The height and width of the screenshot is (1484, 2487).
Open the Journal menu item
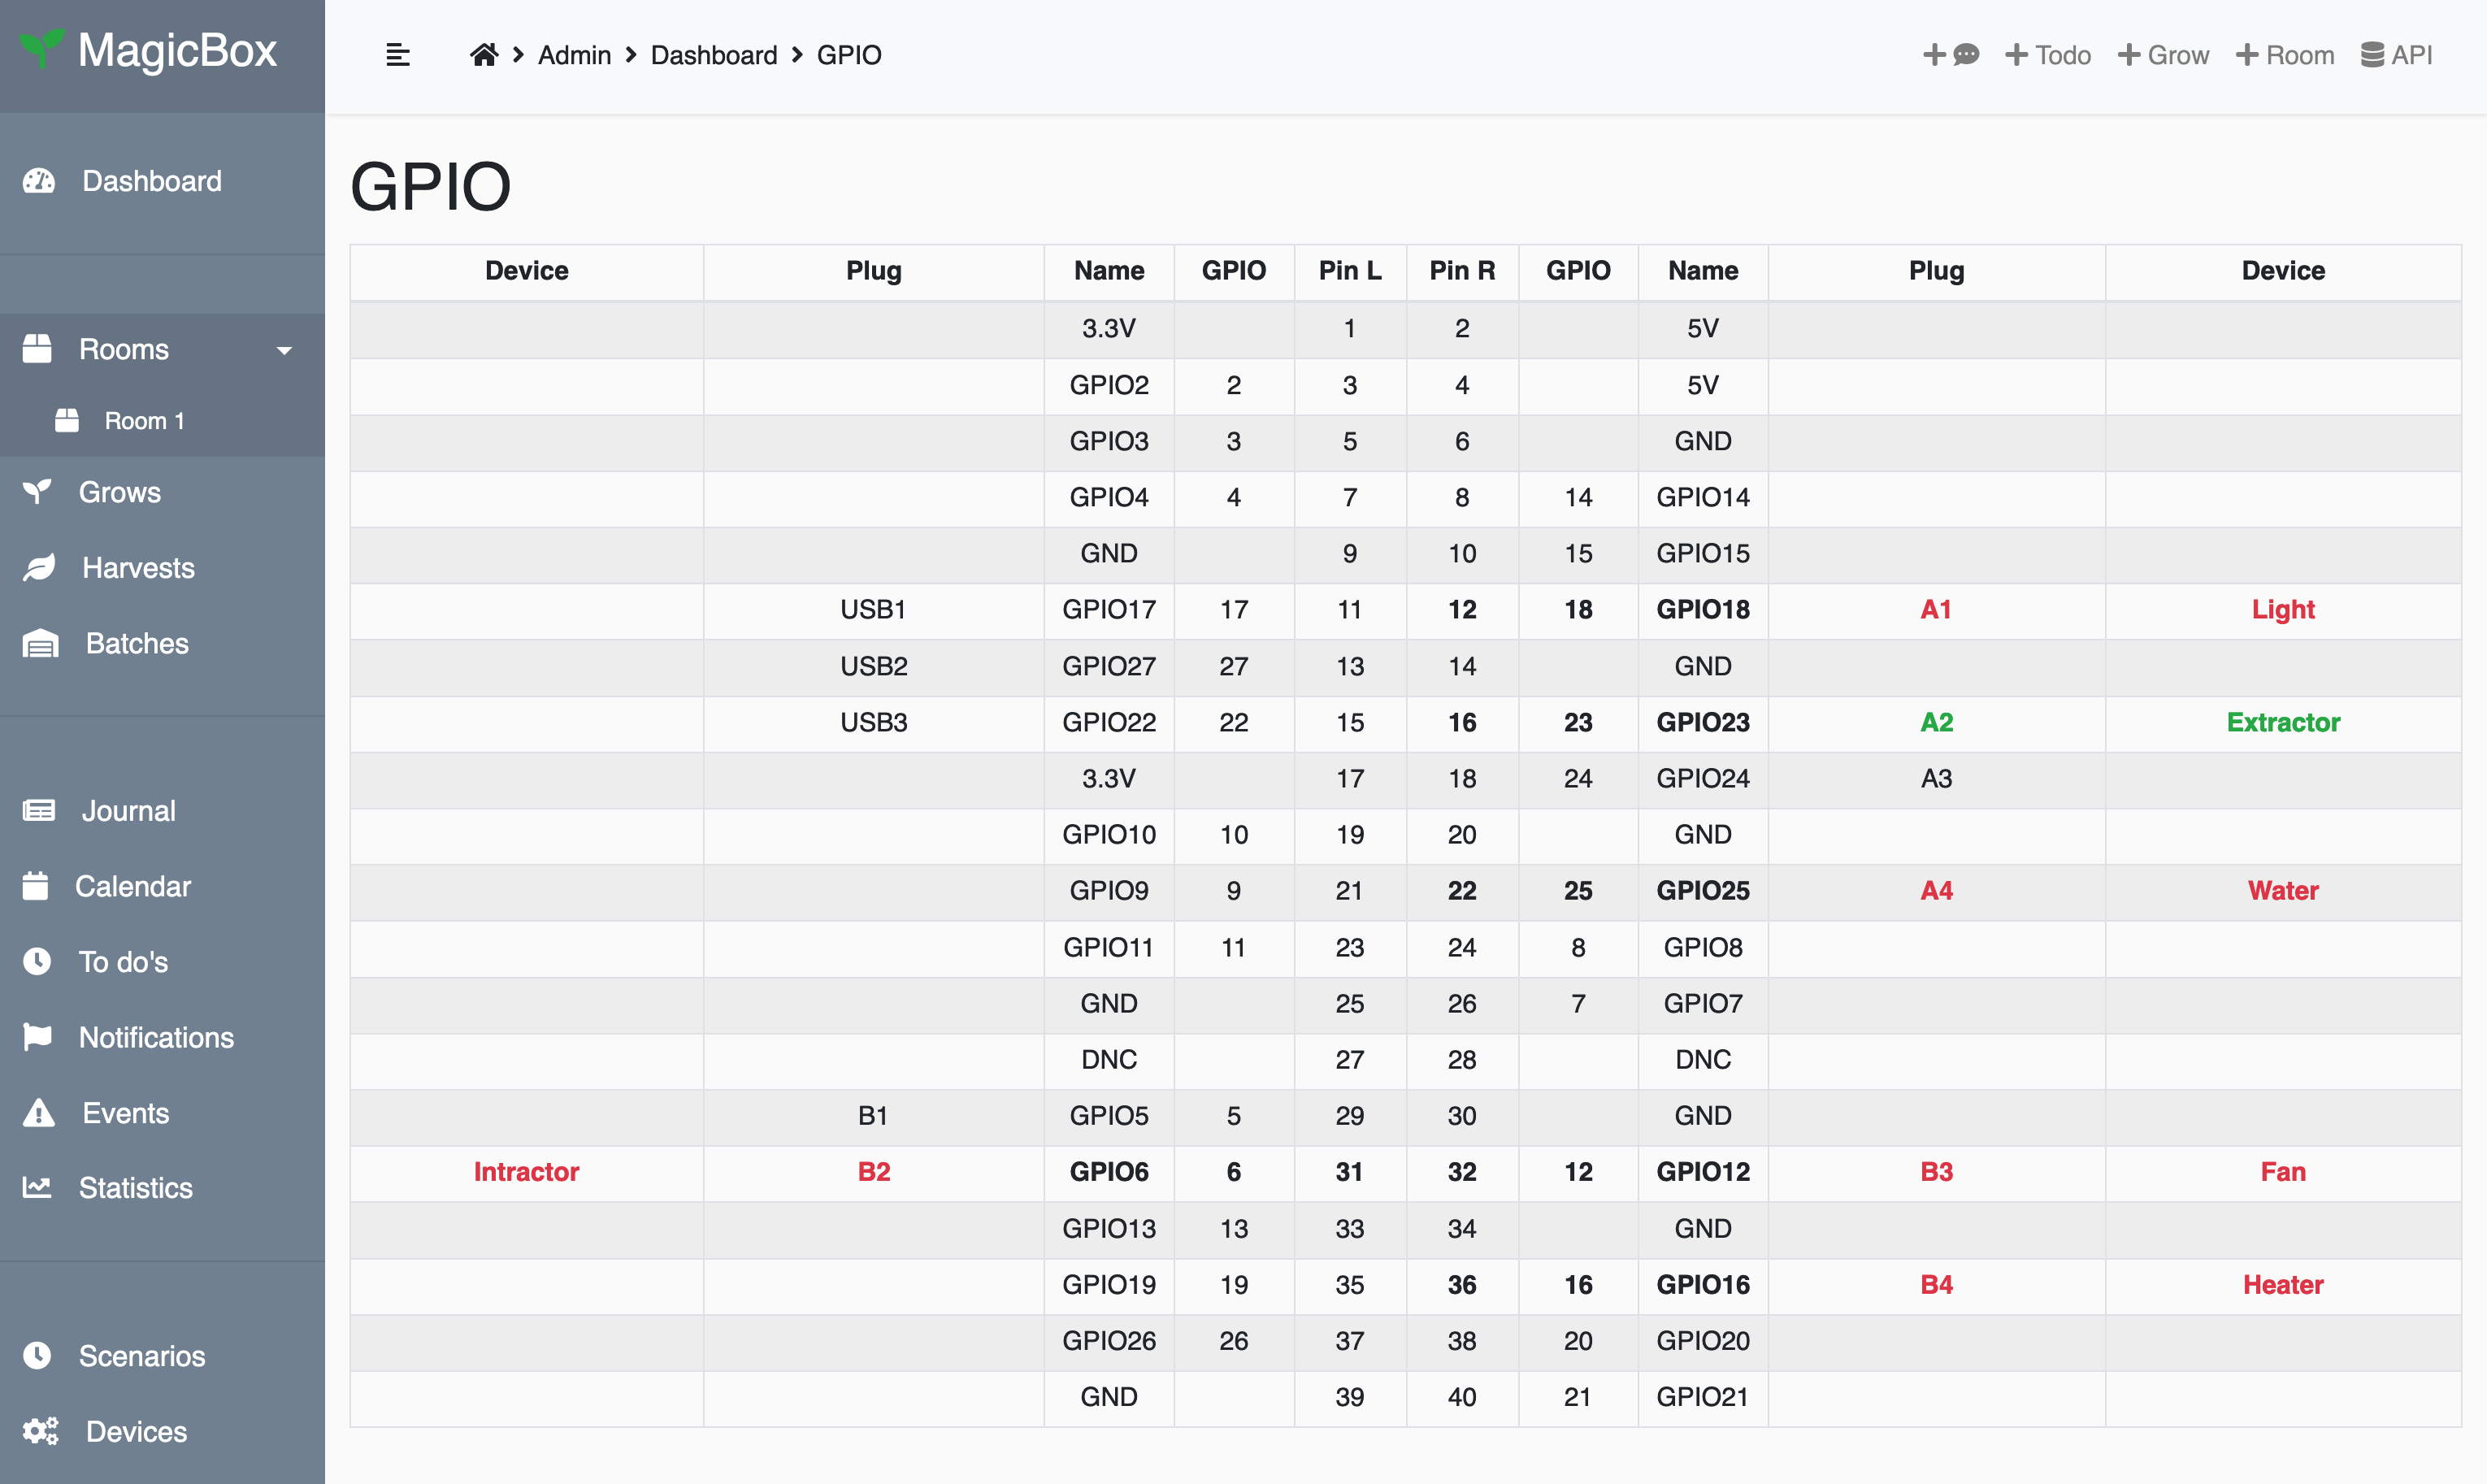pos(128,811)
